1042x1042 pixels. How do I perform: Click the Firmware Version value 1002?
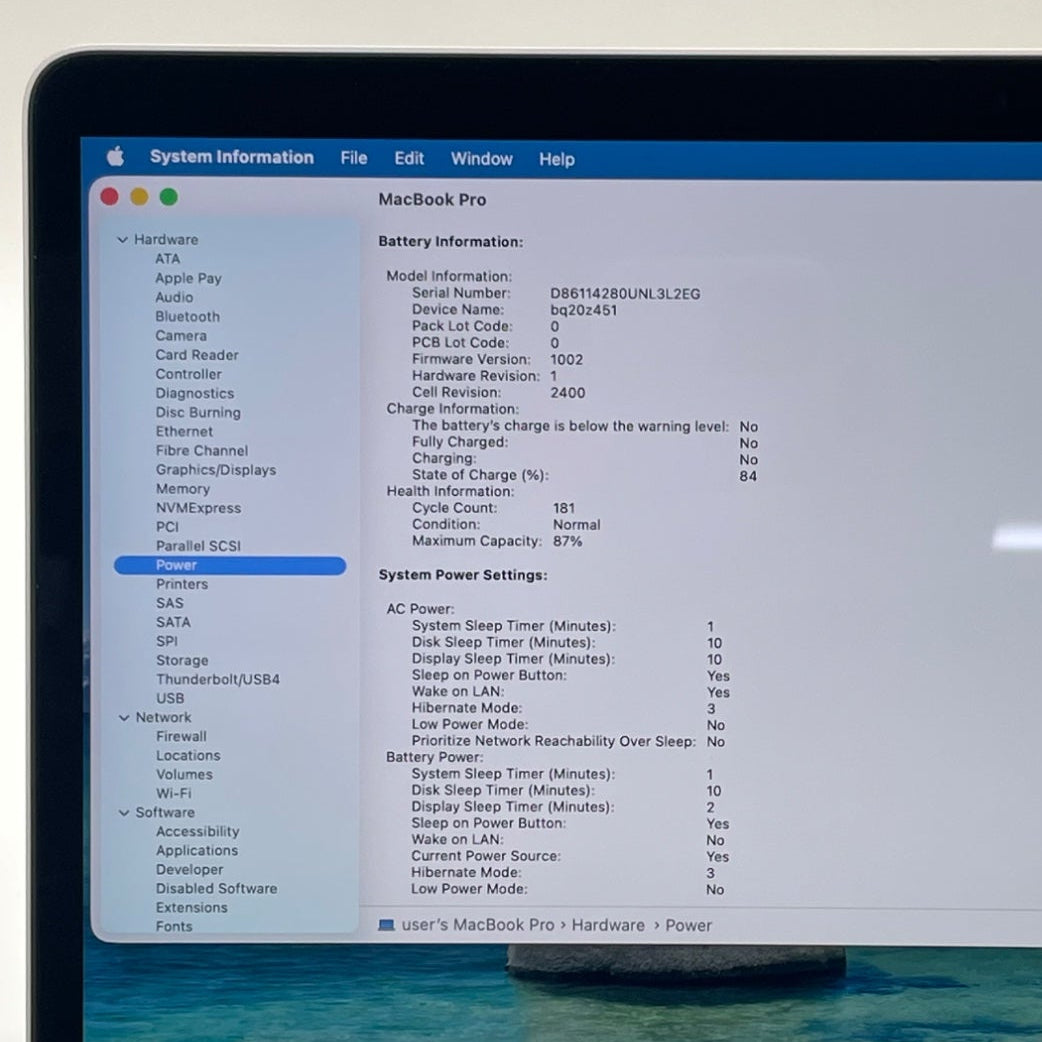[x=567, y=360]
